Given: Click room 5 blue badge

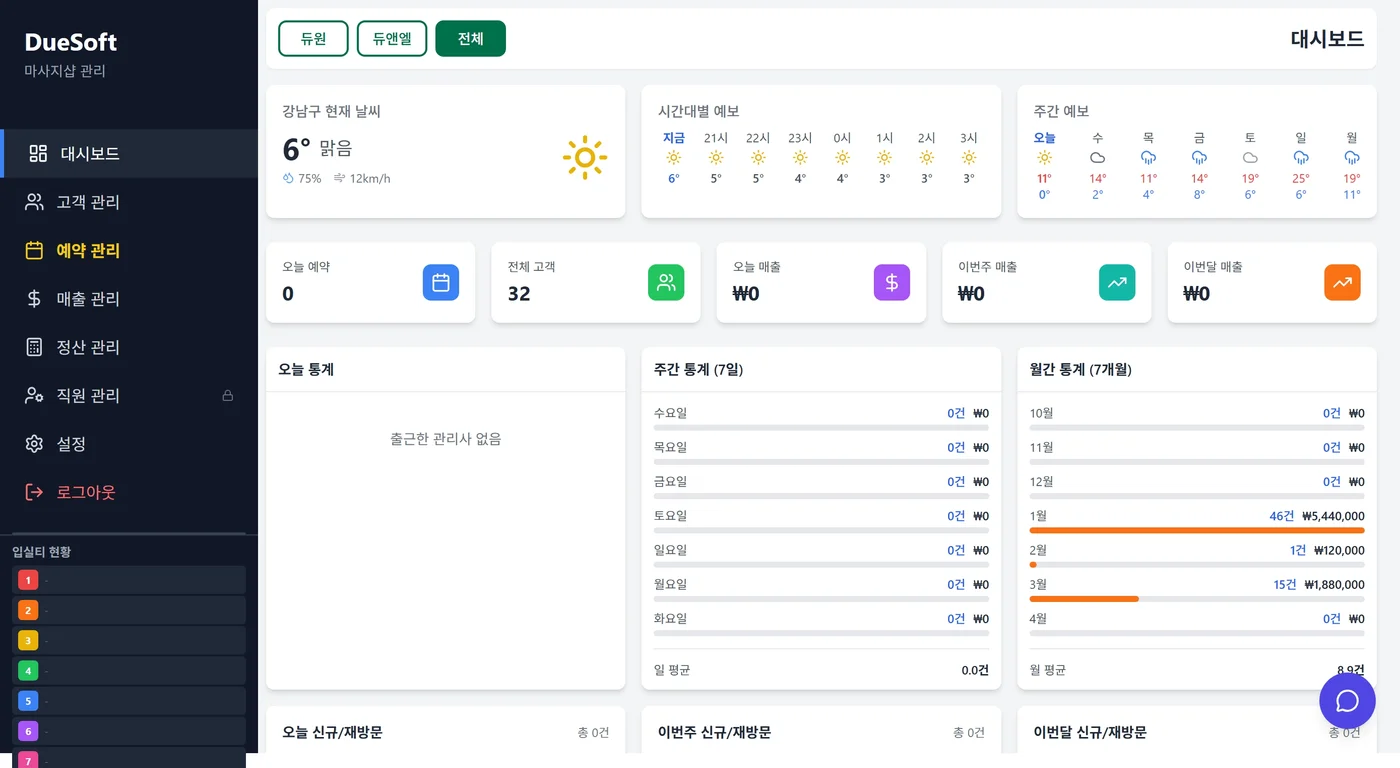Looking at the screenshot, I should pos(28,700).
